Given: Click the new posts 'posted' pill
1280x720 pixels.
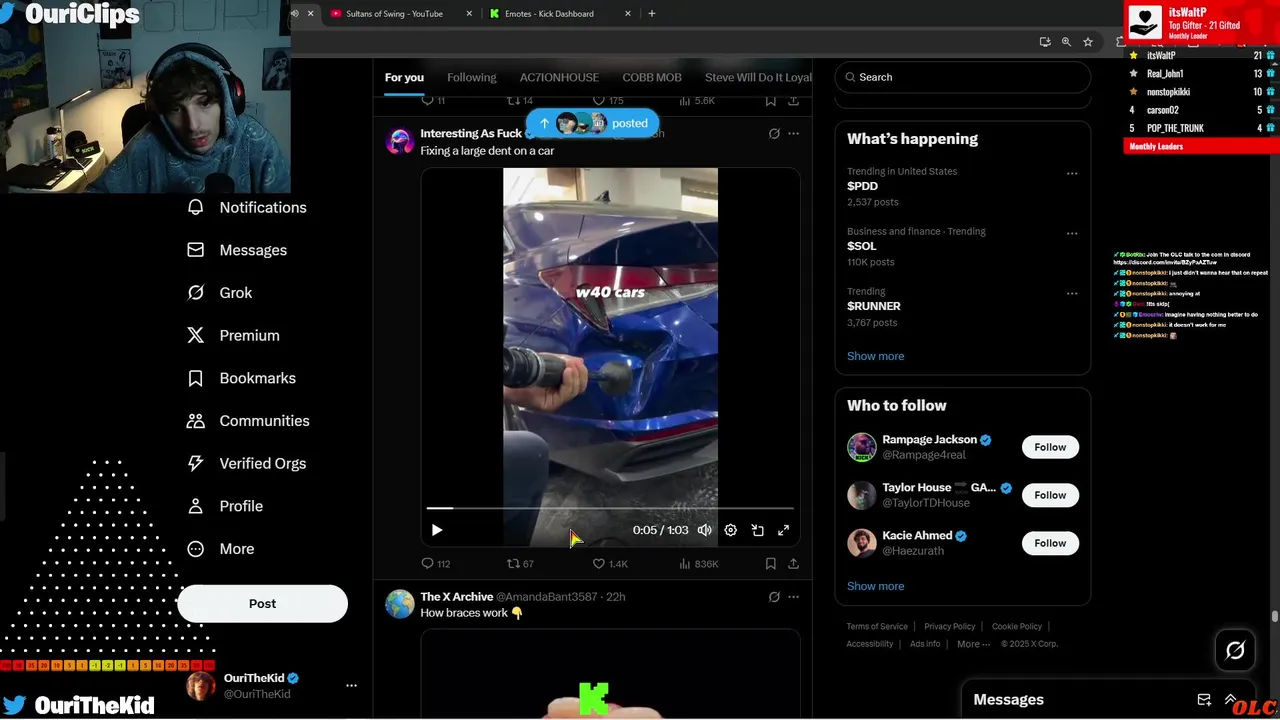Looking at the screenshot, I should click(593, 123).
